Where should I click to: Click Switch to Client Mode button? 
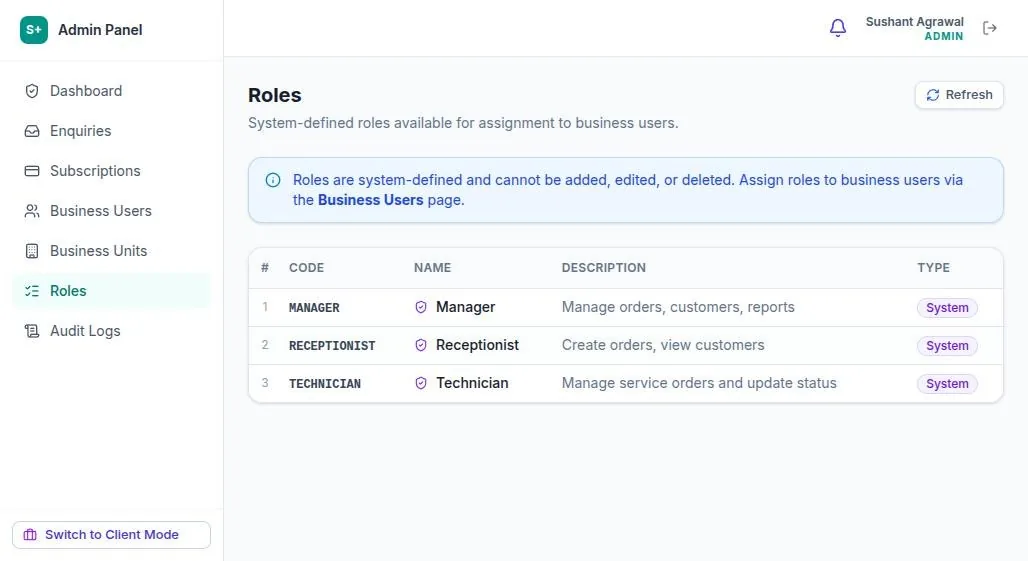(x=111, y=535)
